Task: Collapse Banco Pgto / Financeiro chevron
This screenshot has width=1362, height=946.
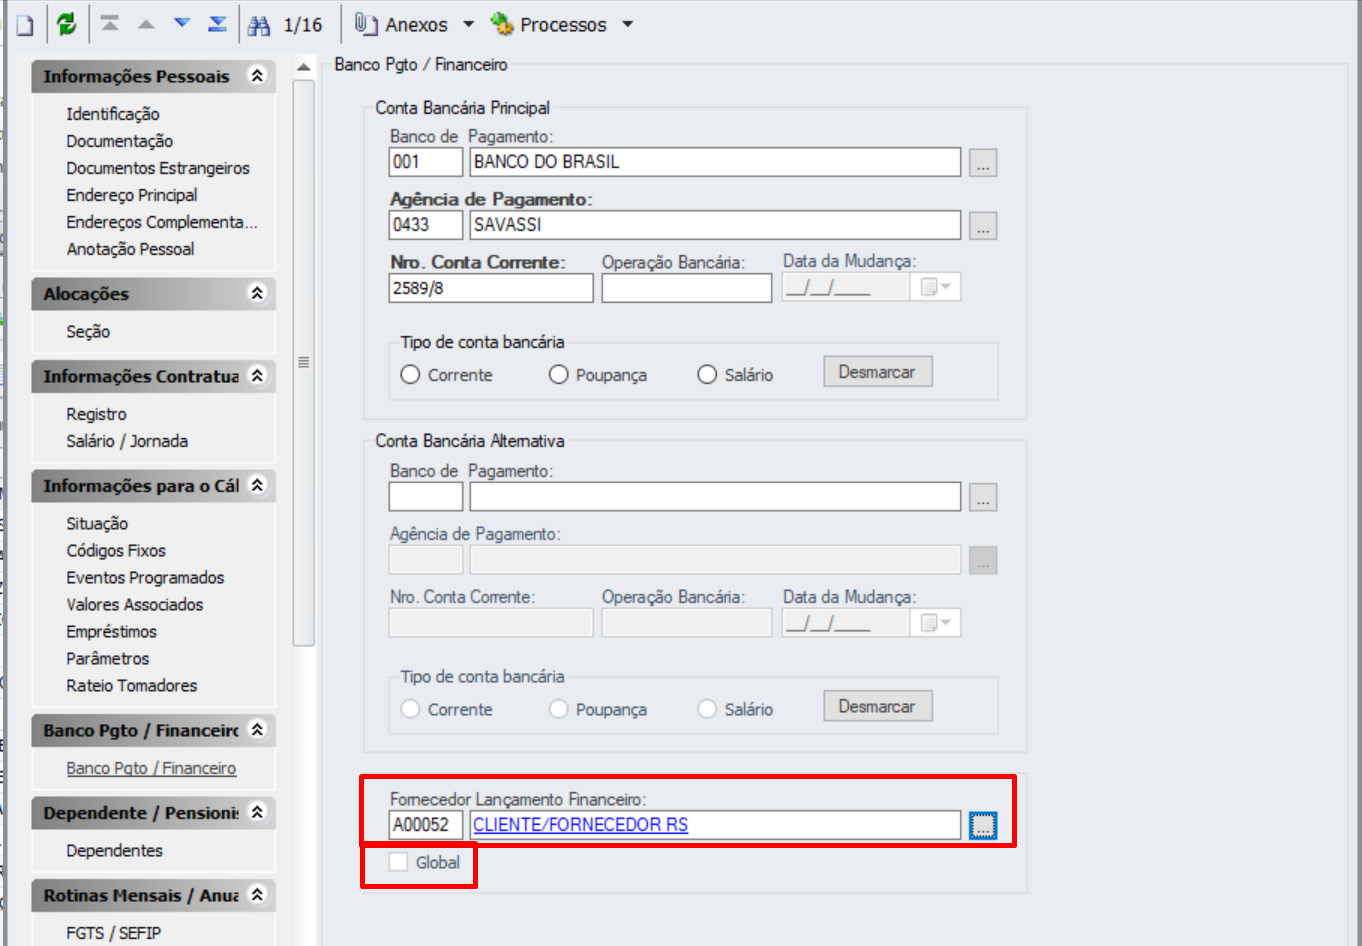Action: tap(257, 730)
